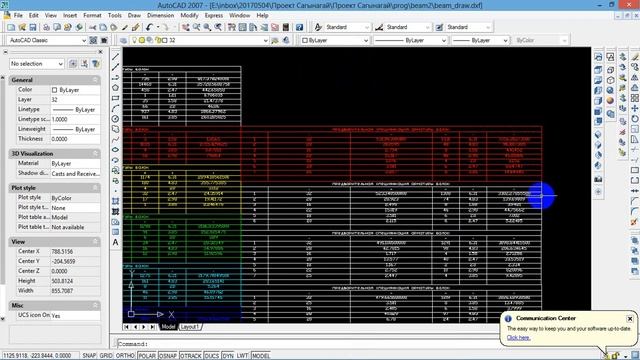Close the Communication Center balloon

630,318
